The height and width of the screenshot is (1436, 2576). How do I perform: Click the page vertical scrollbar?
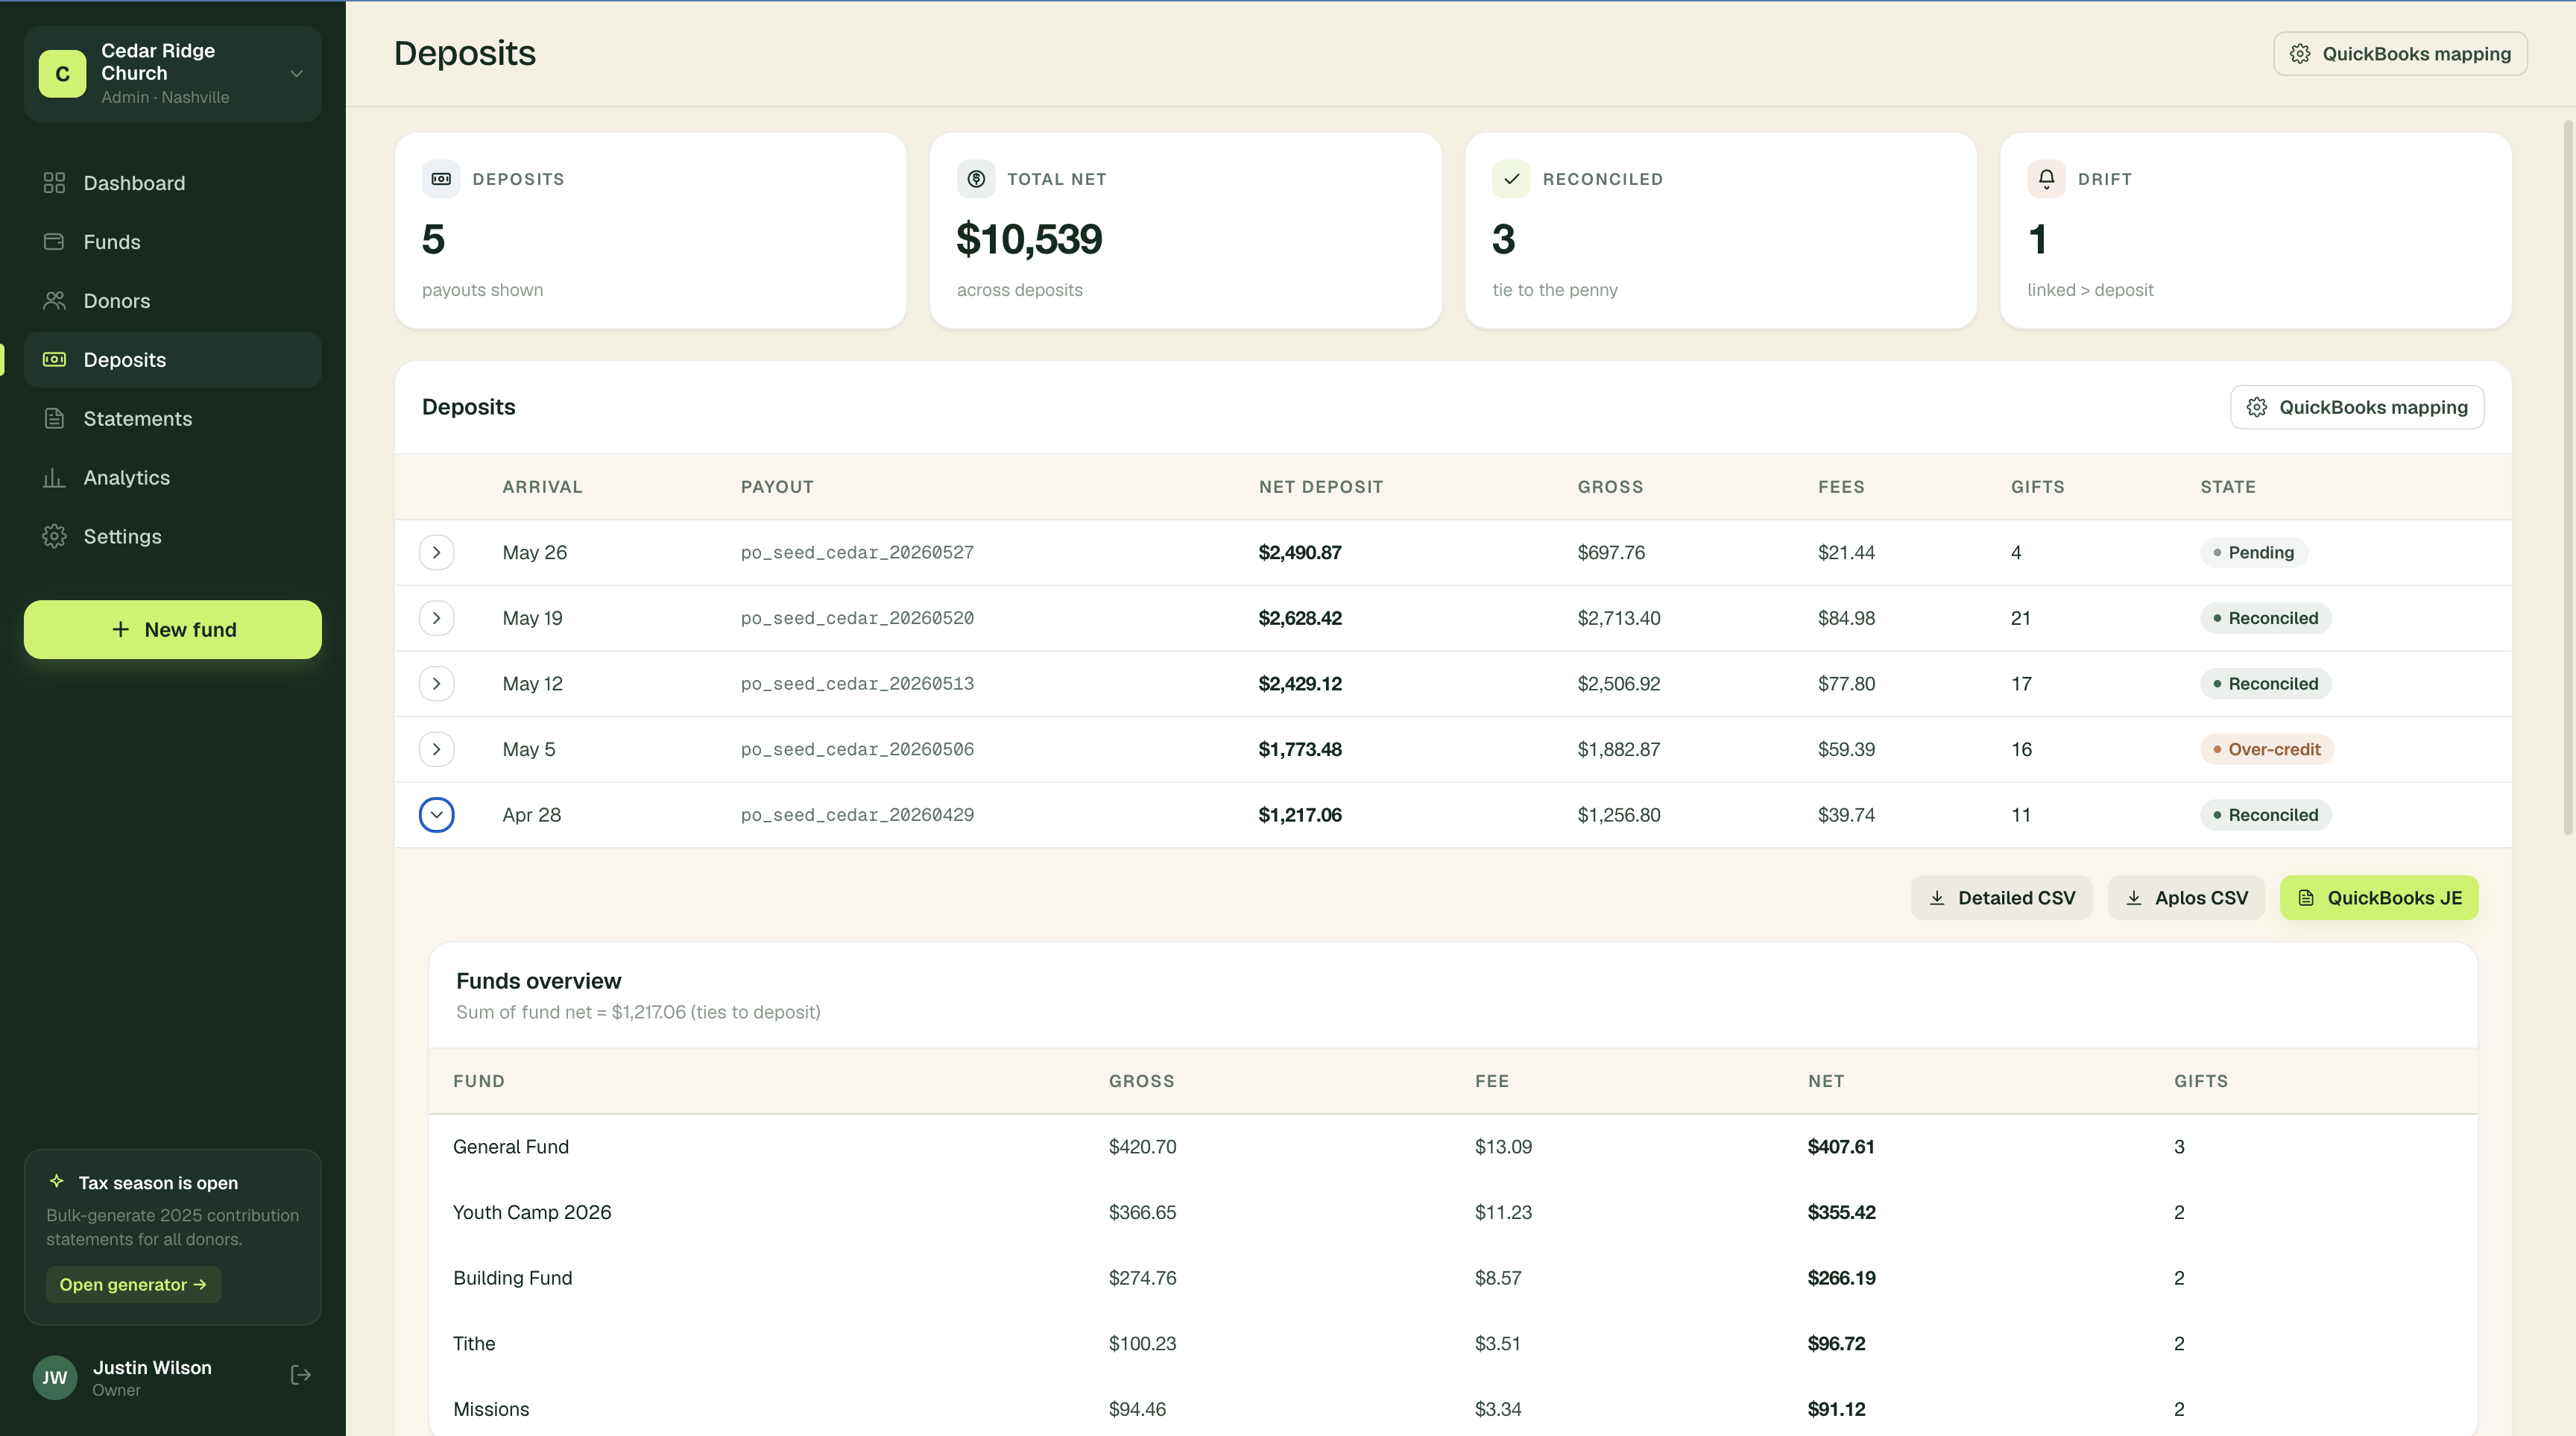(2567, 478)
